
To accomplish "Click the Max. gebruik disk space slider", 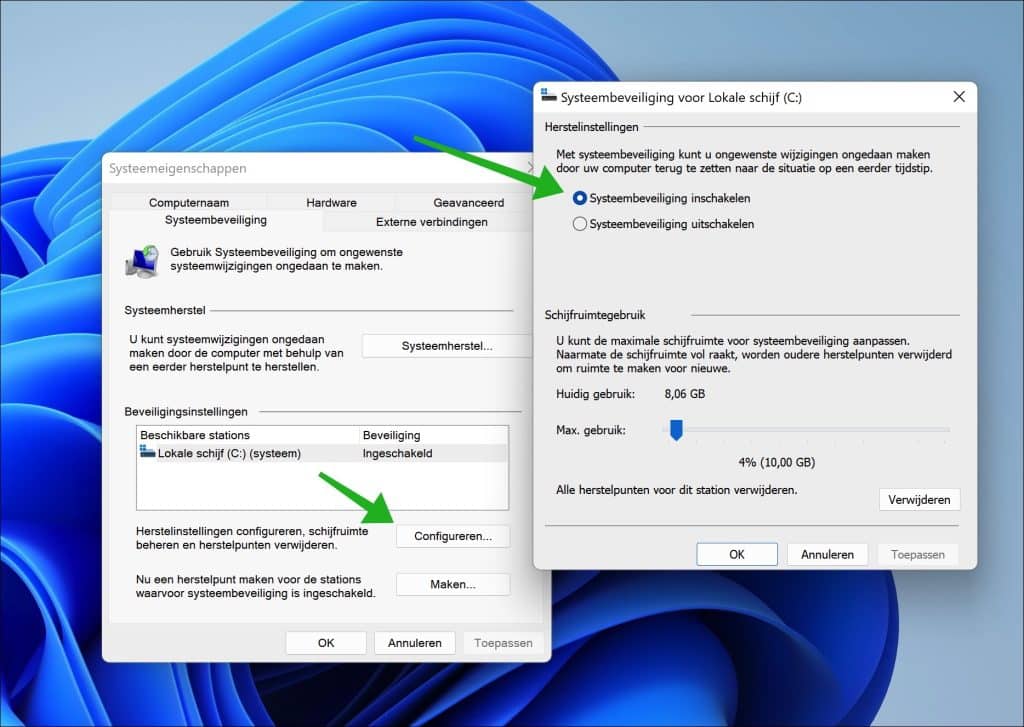I will point(676,430).
